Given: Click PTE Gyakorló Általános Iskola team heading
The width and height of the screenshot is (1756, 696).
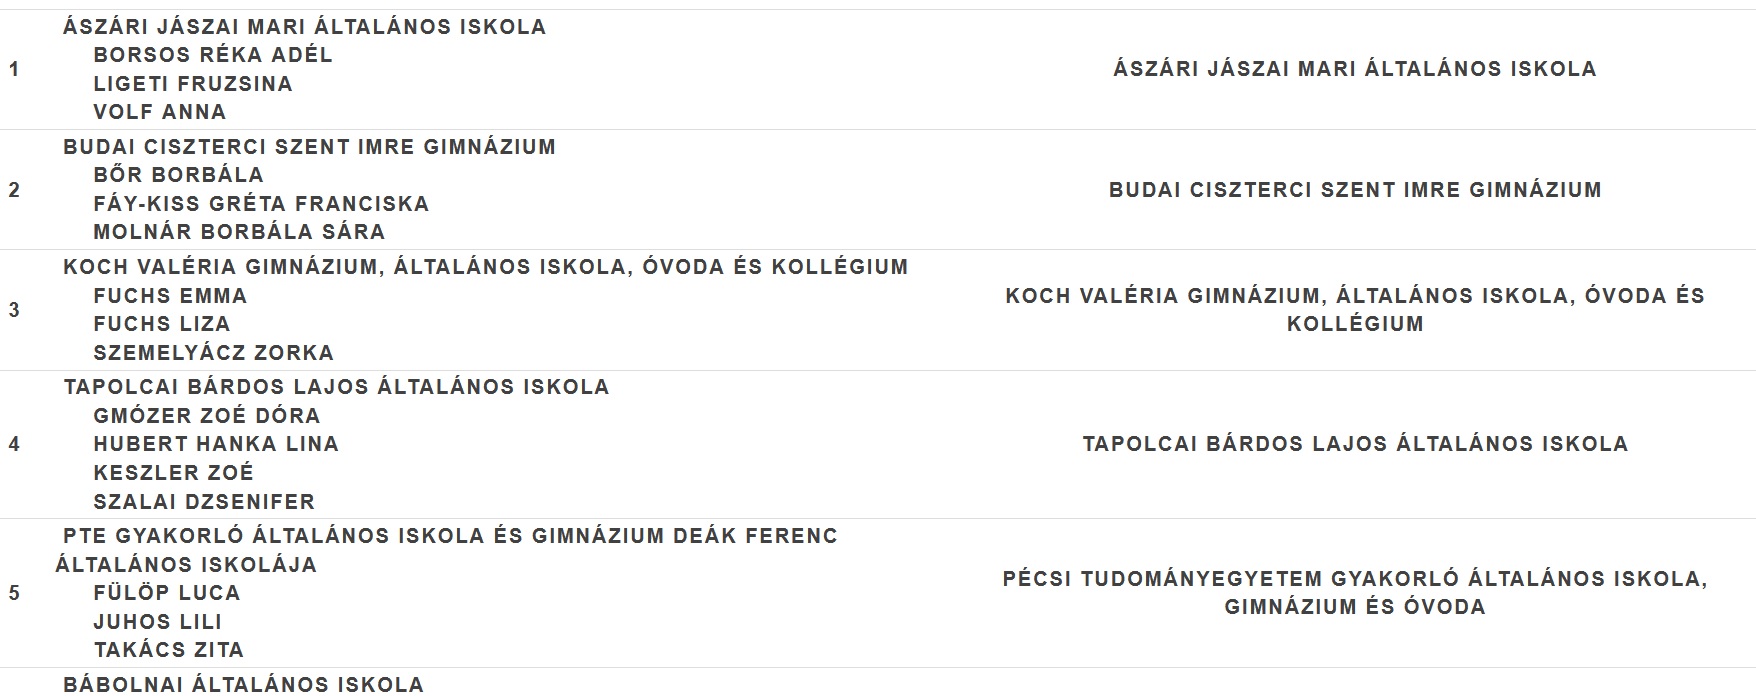Looking at the screenshot, I should click(x=447, y=550).
